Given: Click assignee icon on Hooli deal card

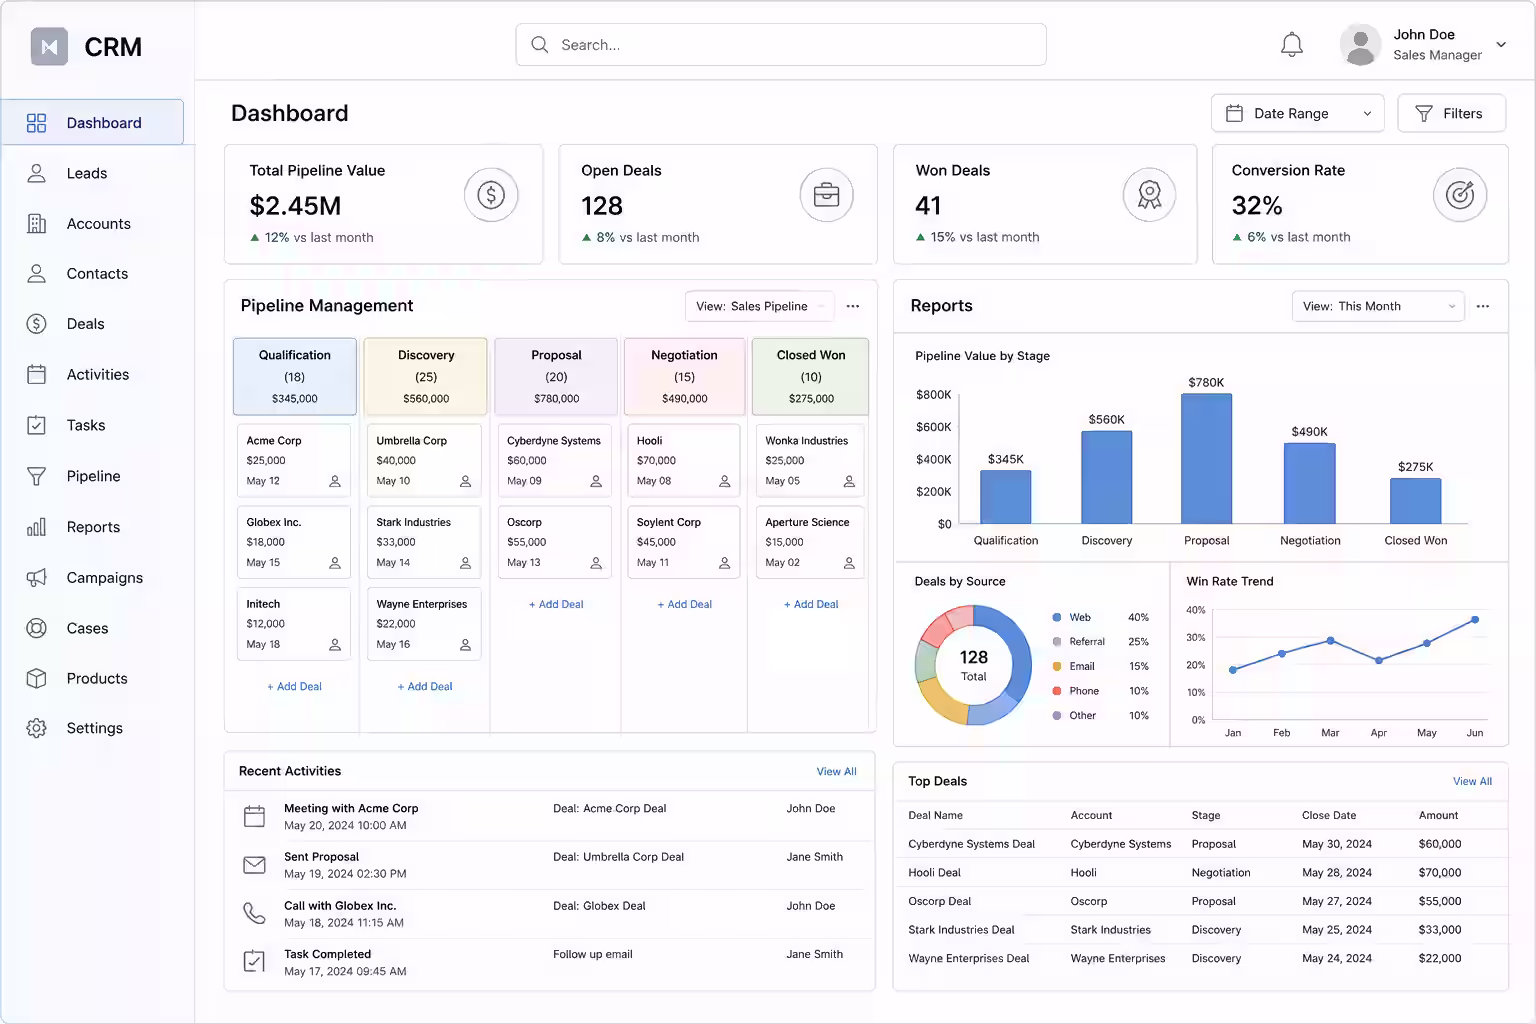Looking at the screenshot, I should [x=725, y=482].
